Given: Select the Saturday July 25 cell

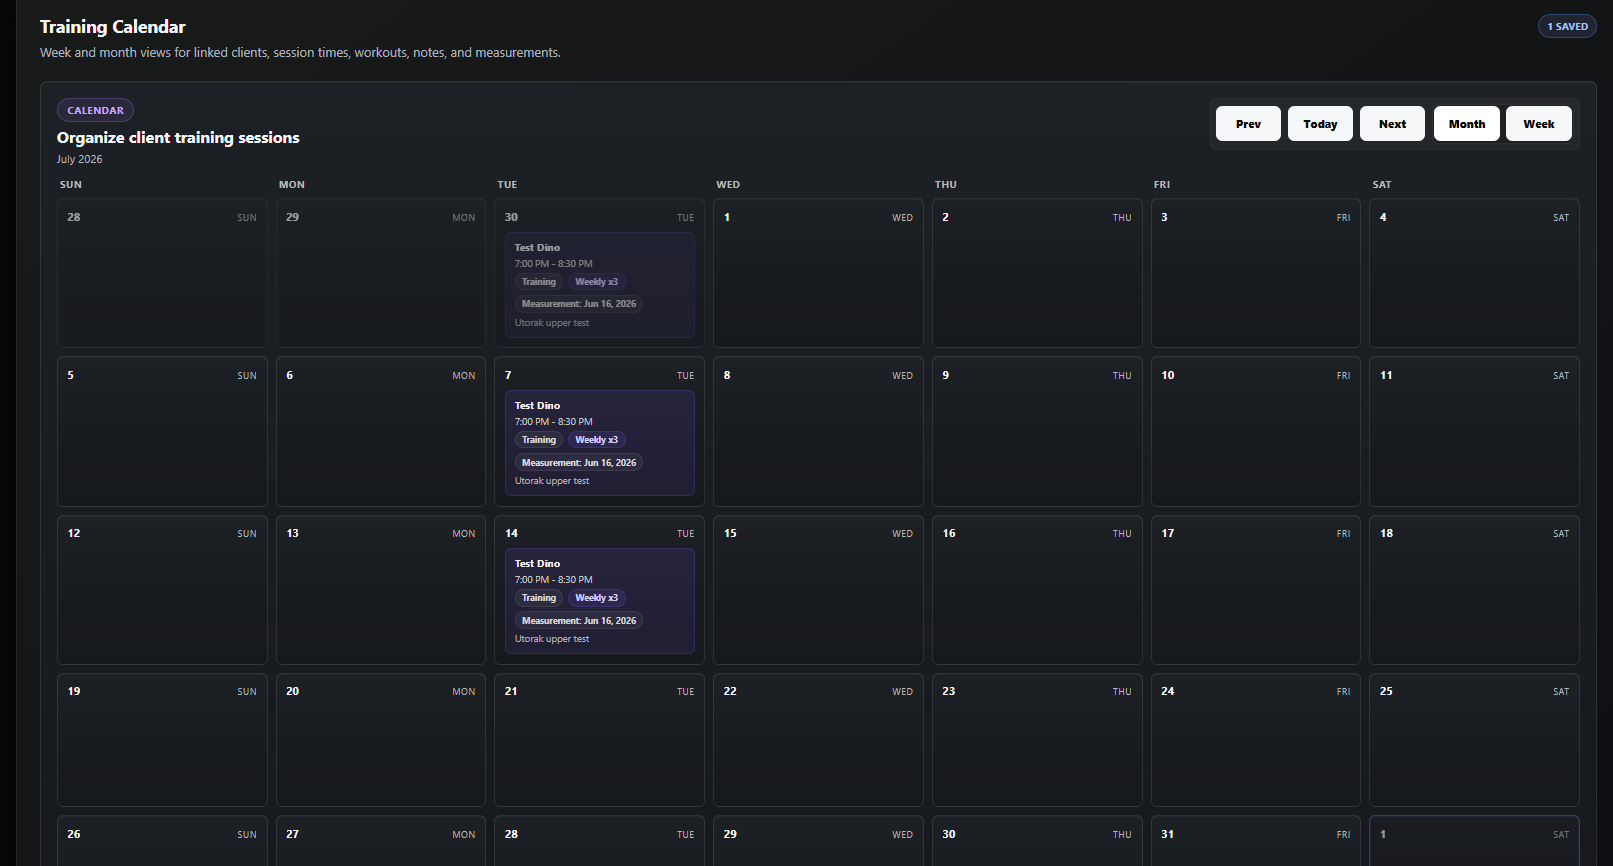Looking at the screenshot, I should tap(1474, 740).
